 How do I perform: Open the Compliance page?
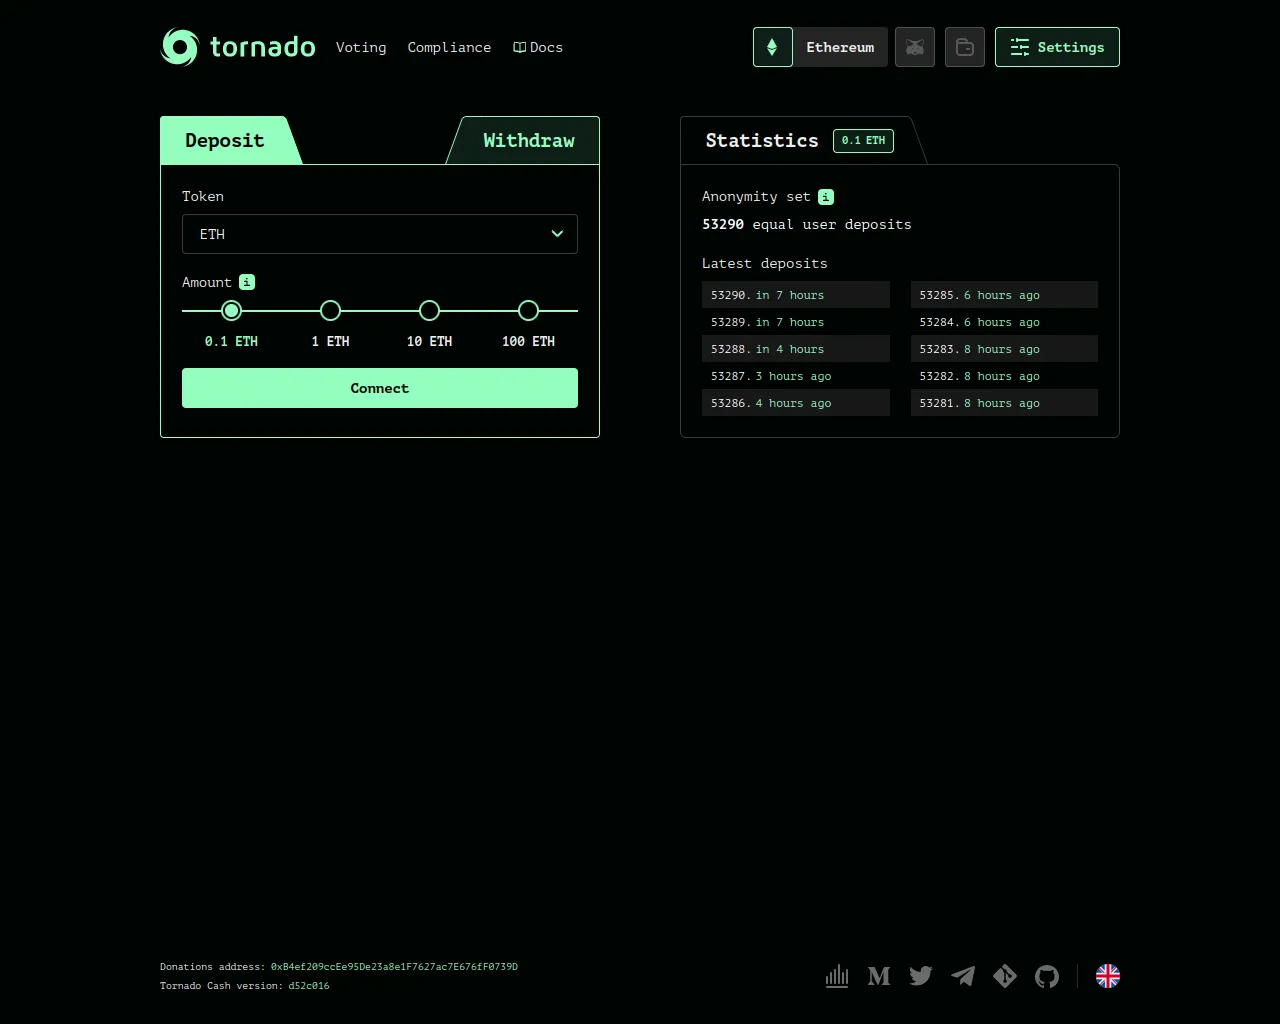(x=449, y=47)
